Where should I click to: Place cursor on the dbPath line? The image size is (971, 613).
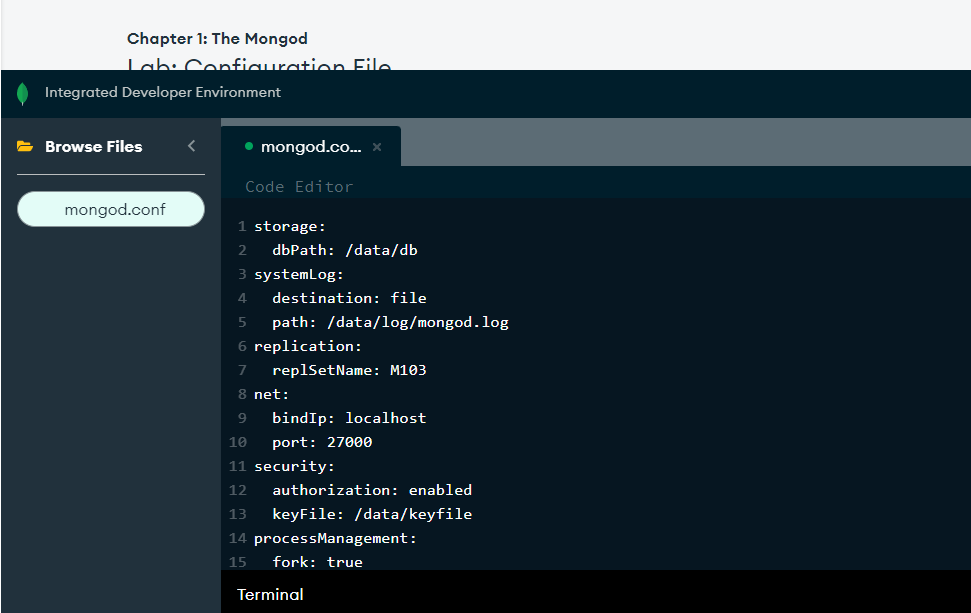344,250
